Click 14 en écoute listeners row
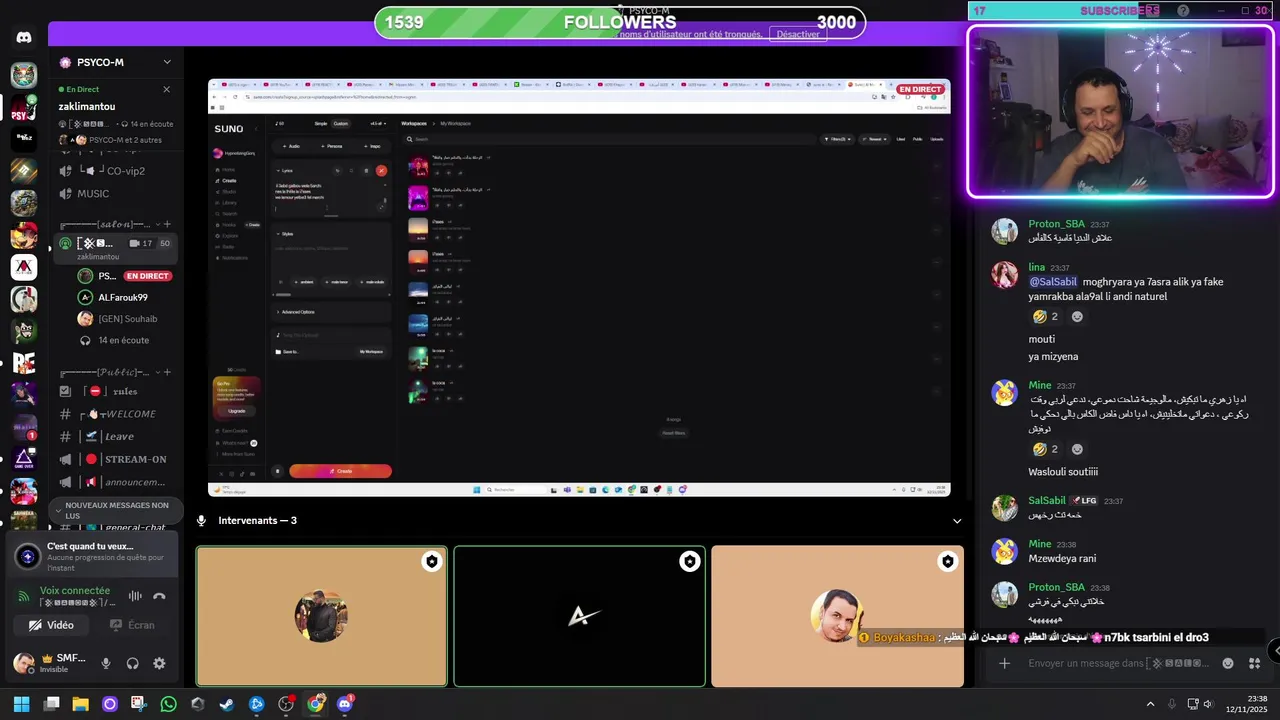 (x=125, y=340)
